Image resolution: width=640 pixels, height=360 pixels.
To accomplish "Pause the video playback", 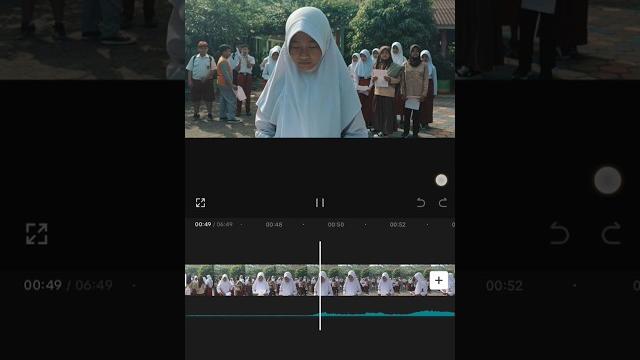I will click(x=320, y=202).
